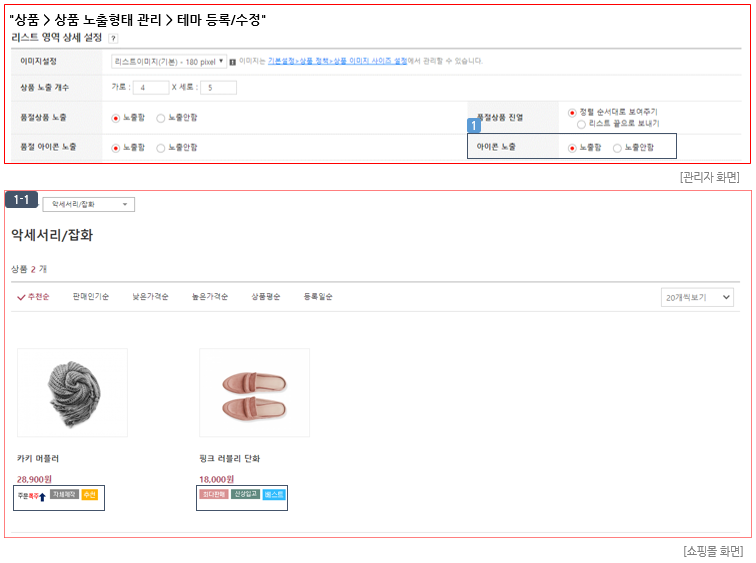Open the 리스트이미지(기본) image size dropdown

click(x=170, y=61)
